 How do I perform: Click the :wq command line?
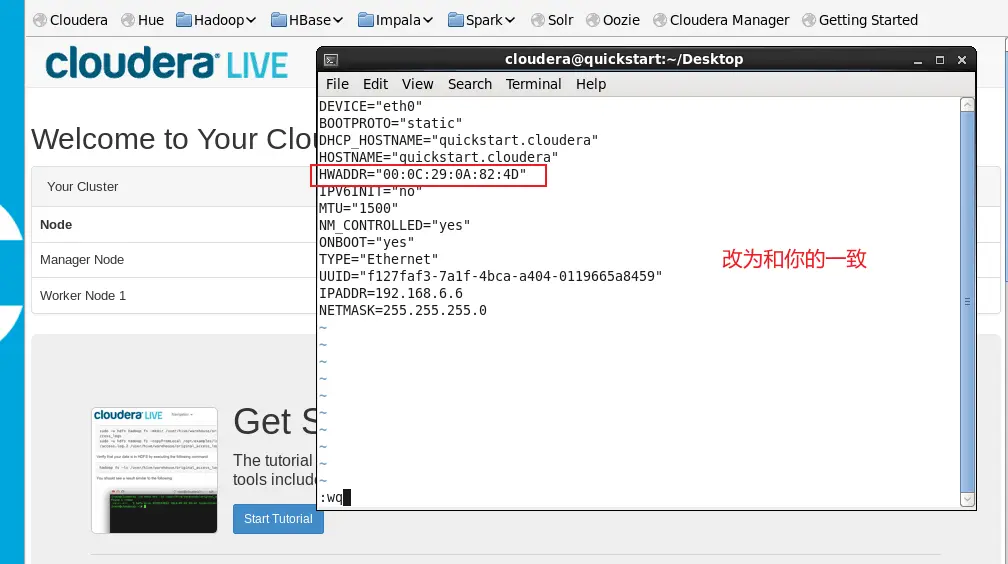tap(334, 498)
